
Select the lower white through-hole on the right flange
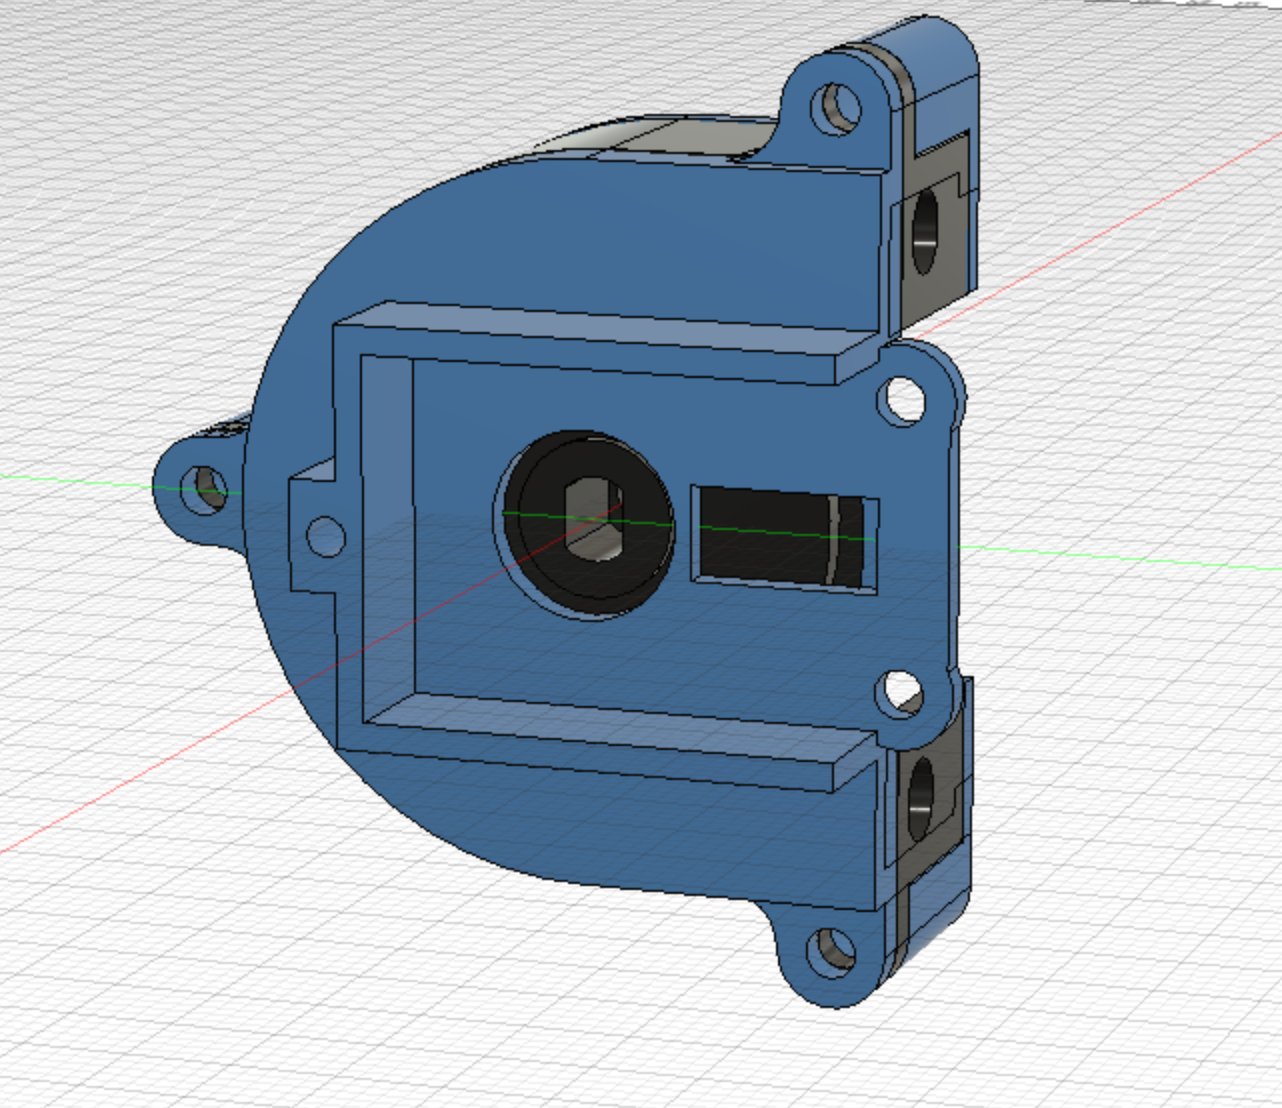coord(899,692)
